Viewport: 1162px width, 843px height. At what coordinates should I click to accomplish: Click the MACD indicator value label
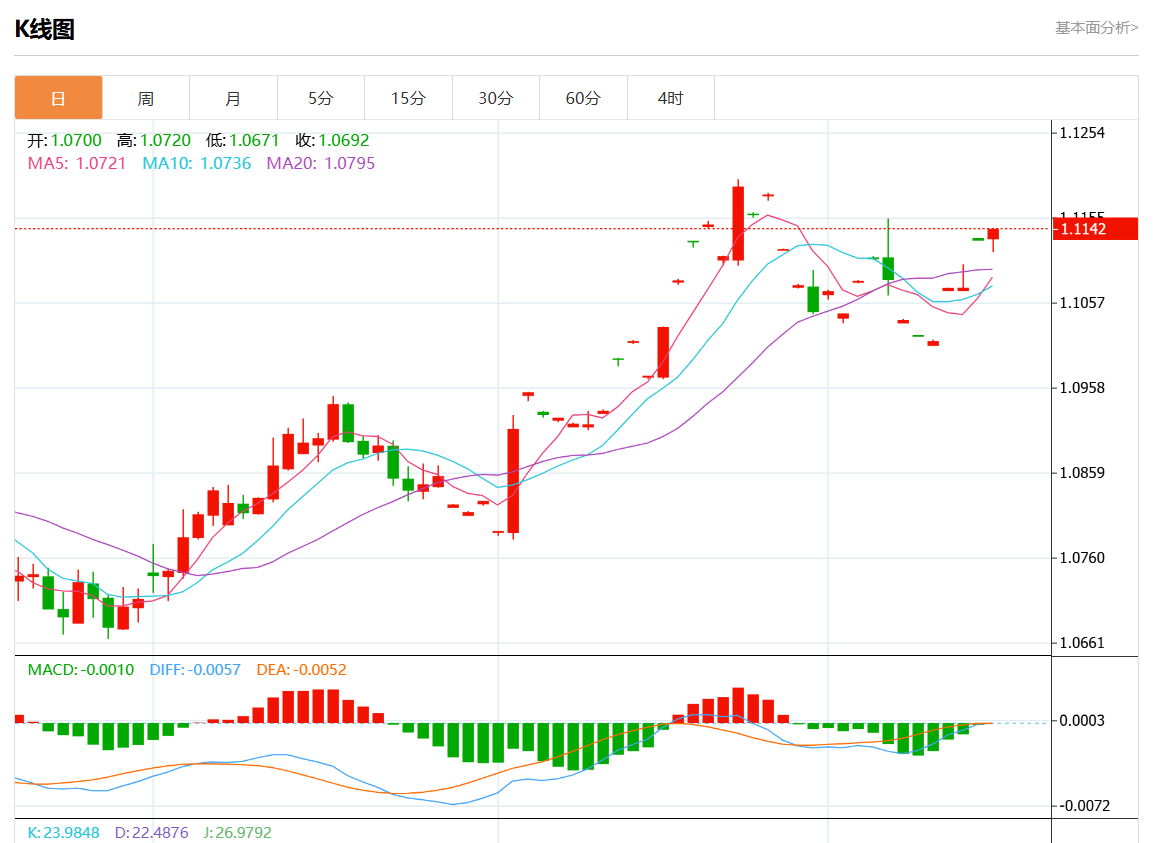[81, 670]
